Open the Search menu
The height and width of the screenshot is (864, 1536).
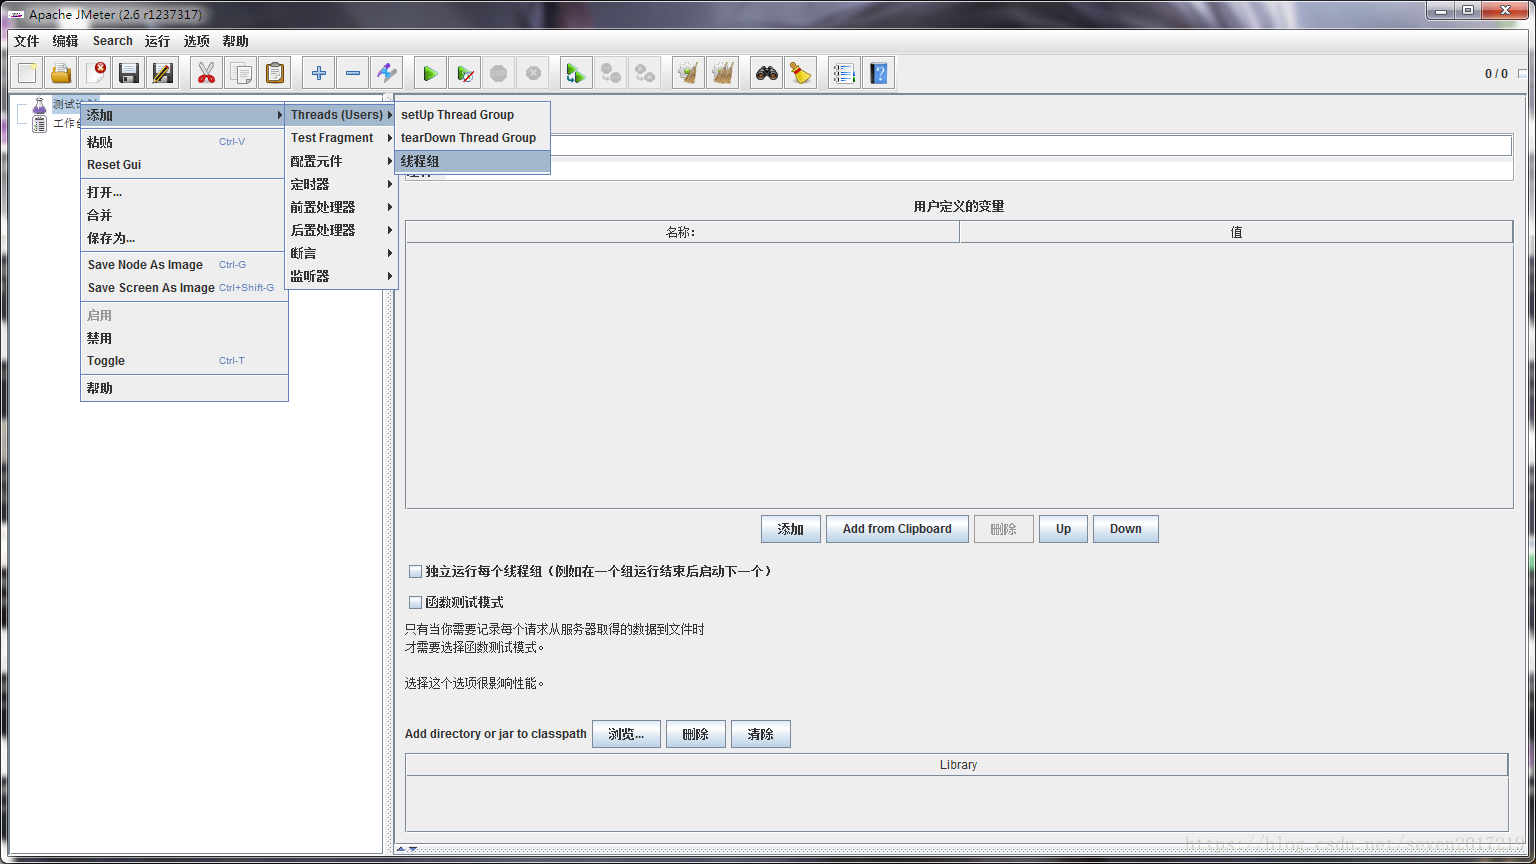pos(113,41)
